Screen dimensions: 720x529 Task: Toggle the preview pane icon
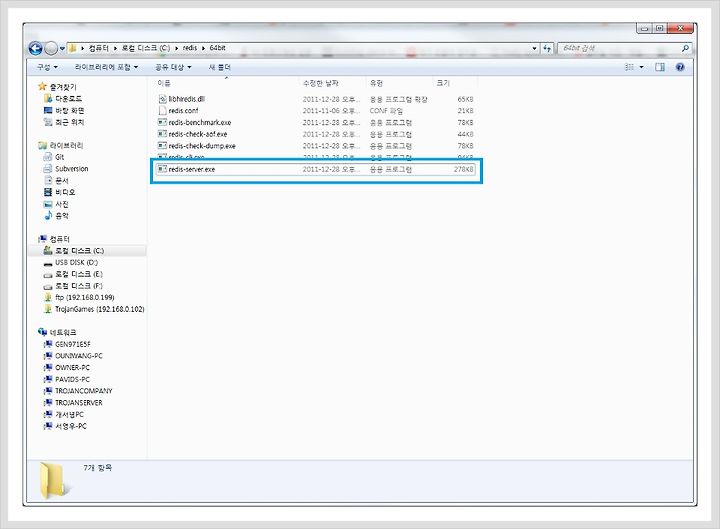point(660,67)
